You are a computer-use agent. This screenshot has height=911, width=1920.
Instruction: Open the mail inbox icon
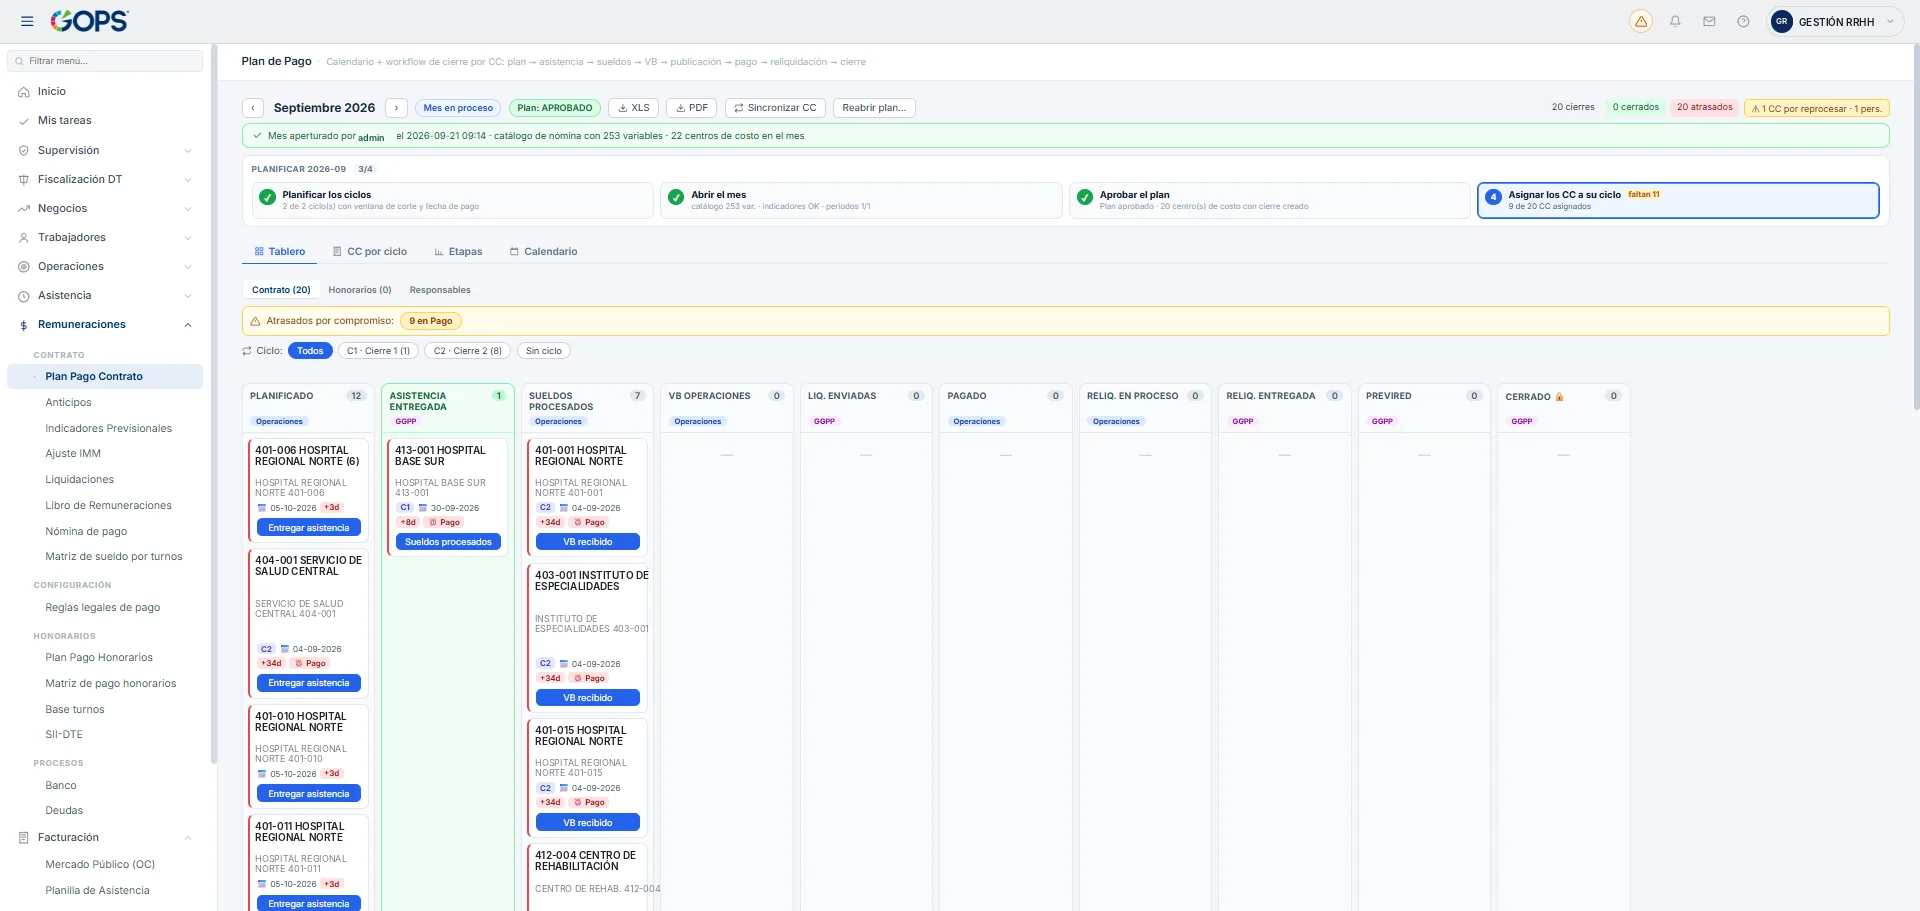(x=1709, y=21)
